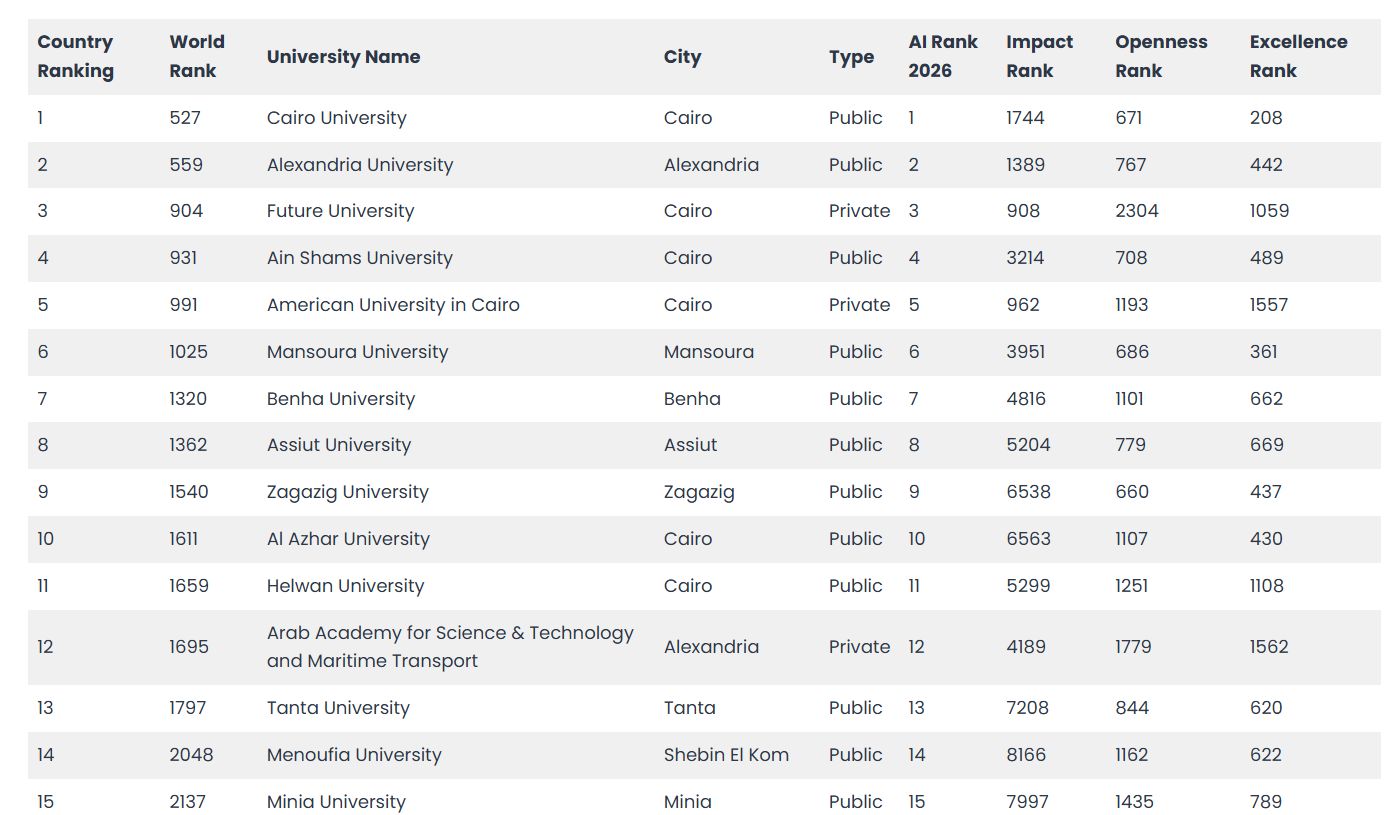This screenshot has height=815, width=1385.
Task: Click the Cairo University name
Action: (336, 118)
